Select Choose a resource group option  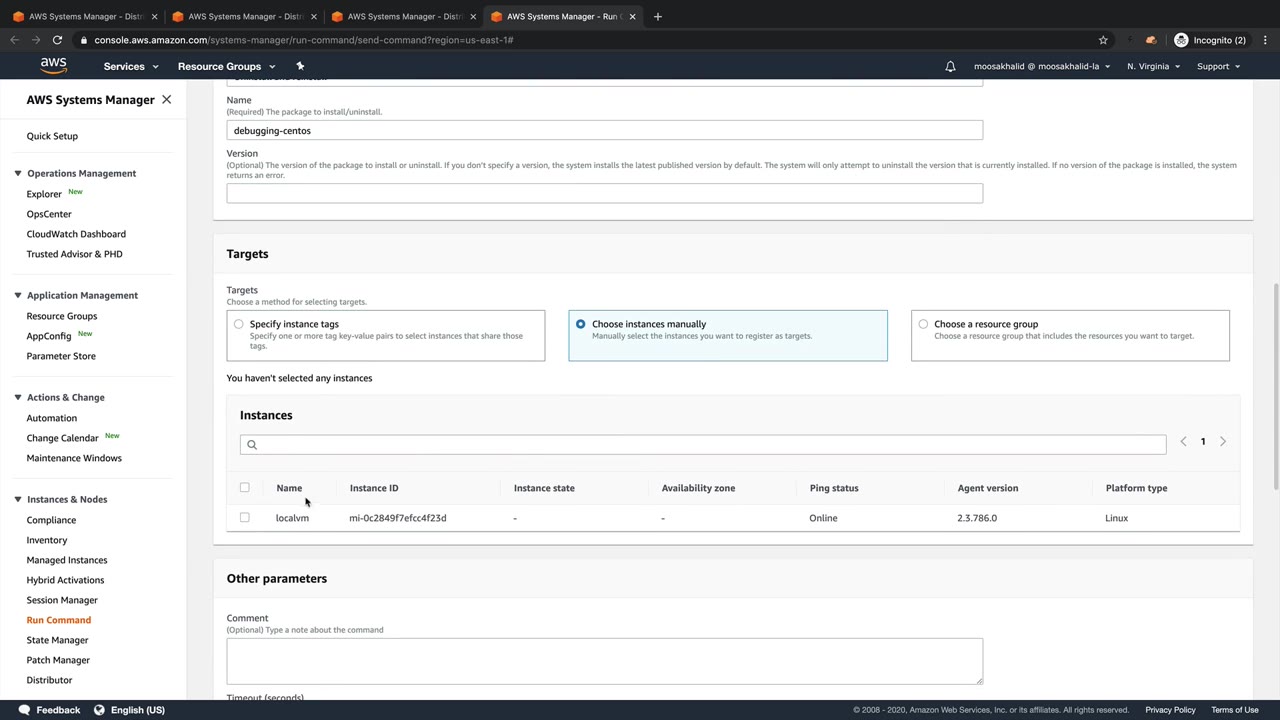923,324
